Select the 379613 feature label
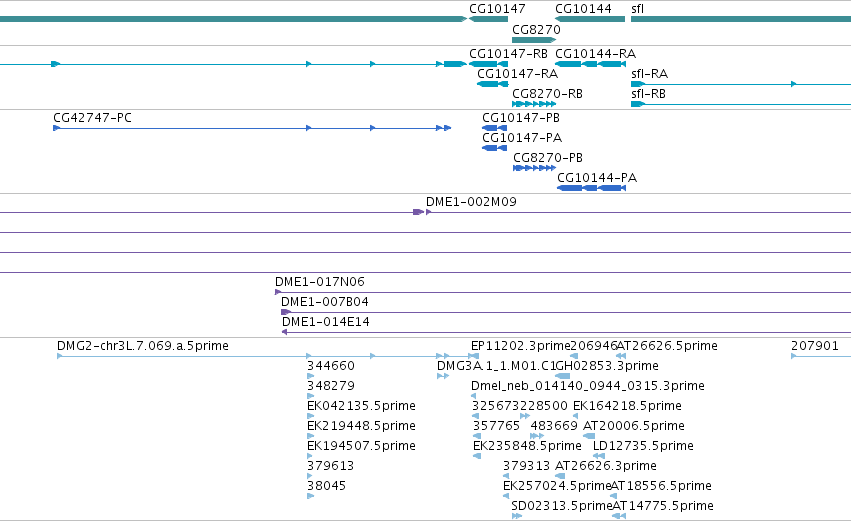 pyautogui.click(x=331, y=466)
